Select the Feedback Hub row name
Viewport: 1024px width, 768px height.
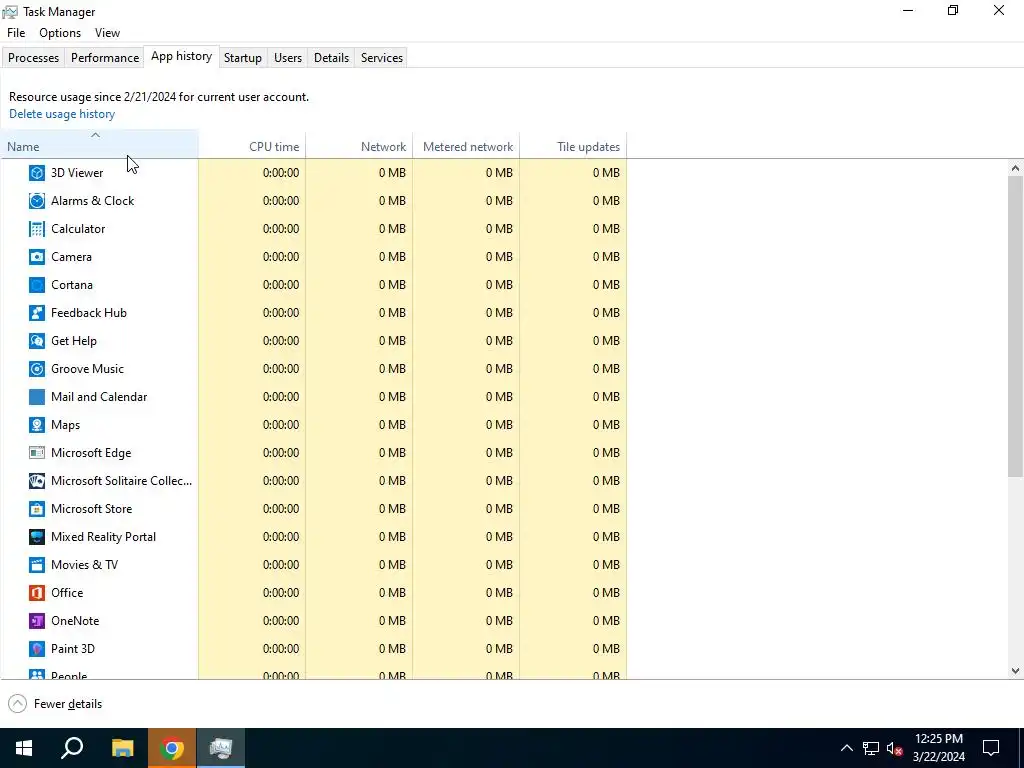point(89,313)
